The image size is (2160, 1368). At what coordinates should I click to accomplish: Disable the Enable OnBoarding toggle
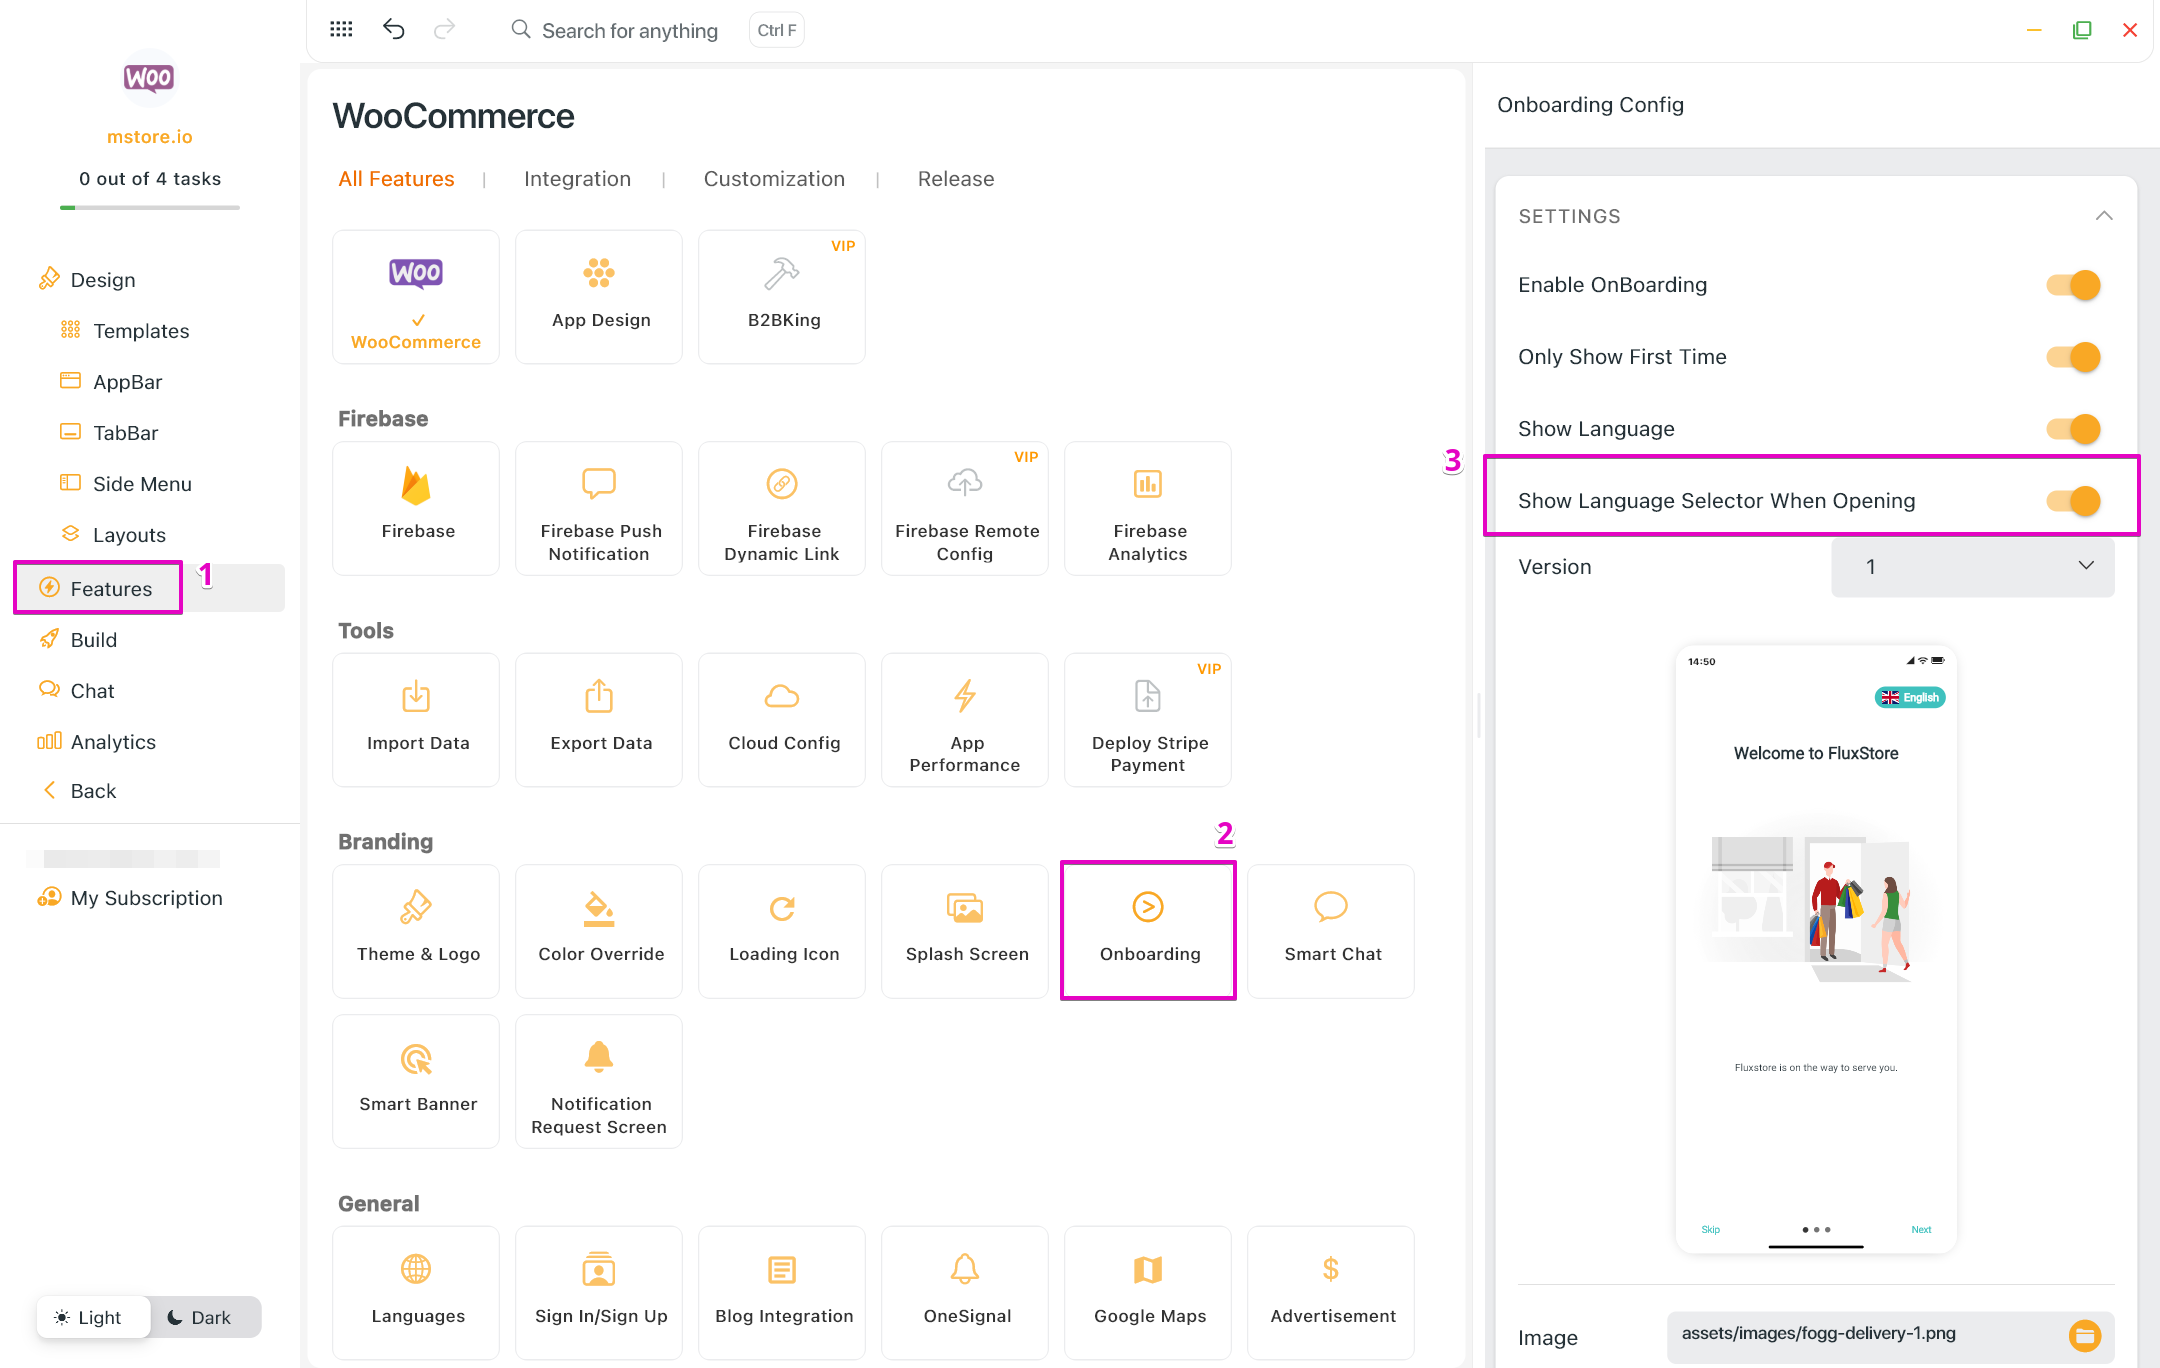click(x=2074, y=285)
